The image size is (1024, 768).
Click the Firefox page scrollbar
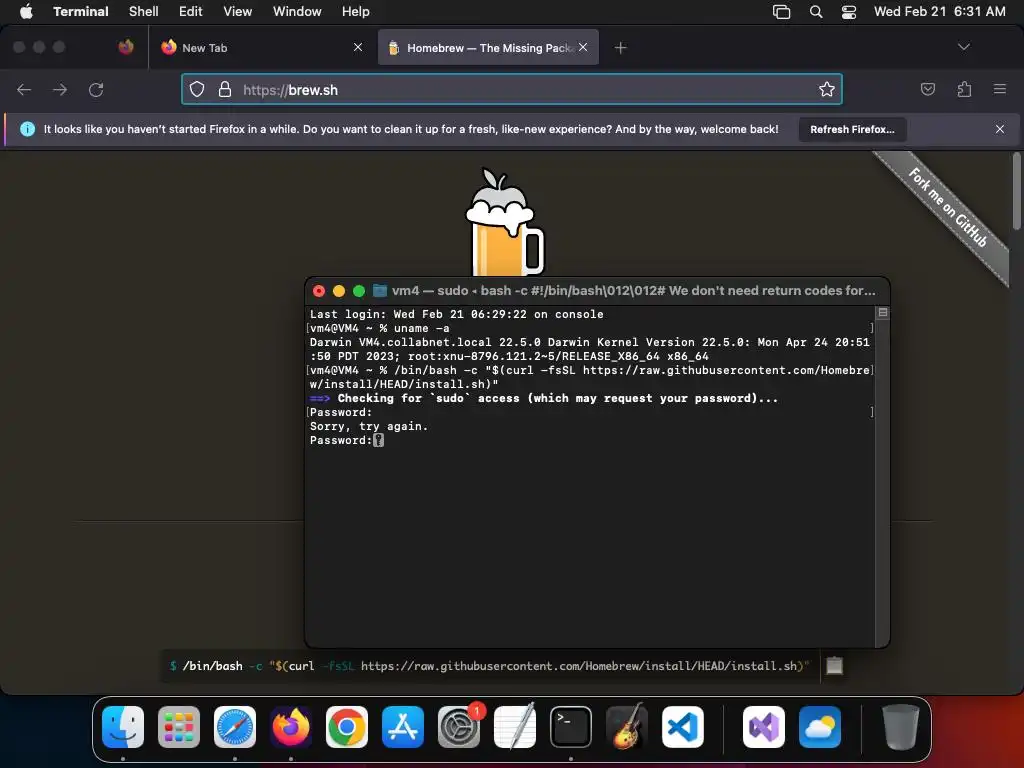(1016, 191)
